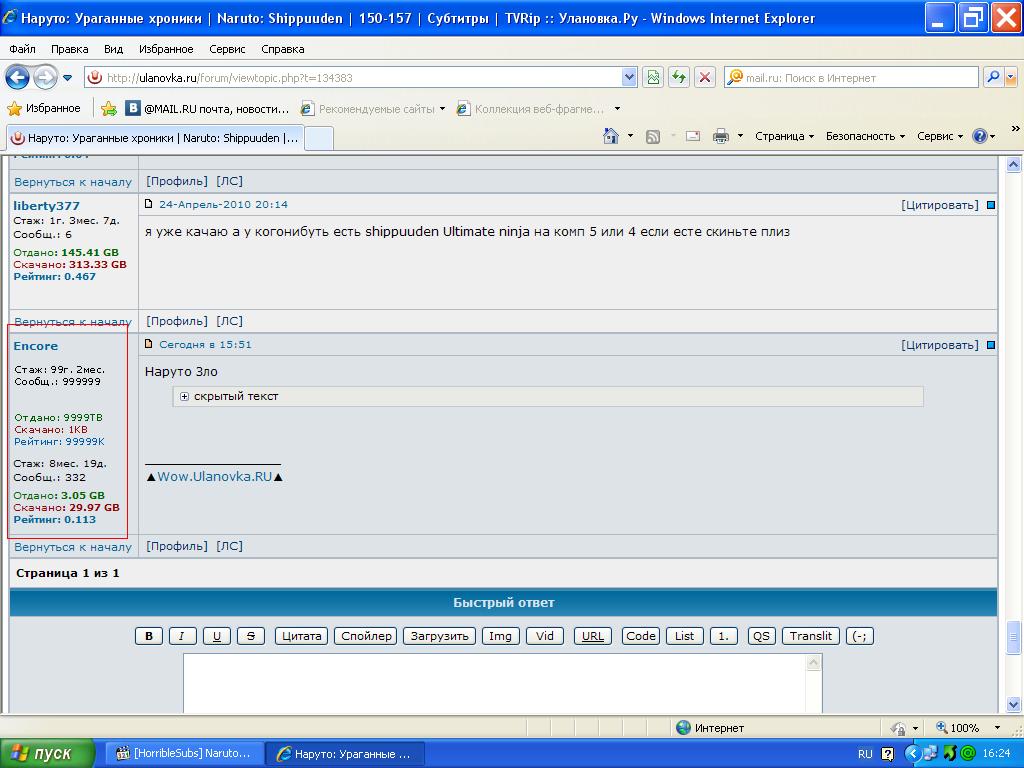Click the Stop loading red X icon

pos(705,77)
